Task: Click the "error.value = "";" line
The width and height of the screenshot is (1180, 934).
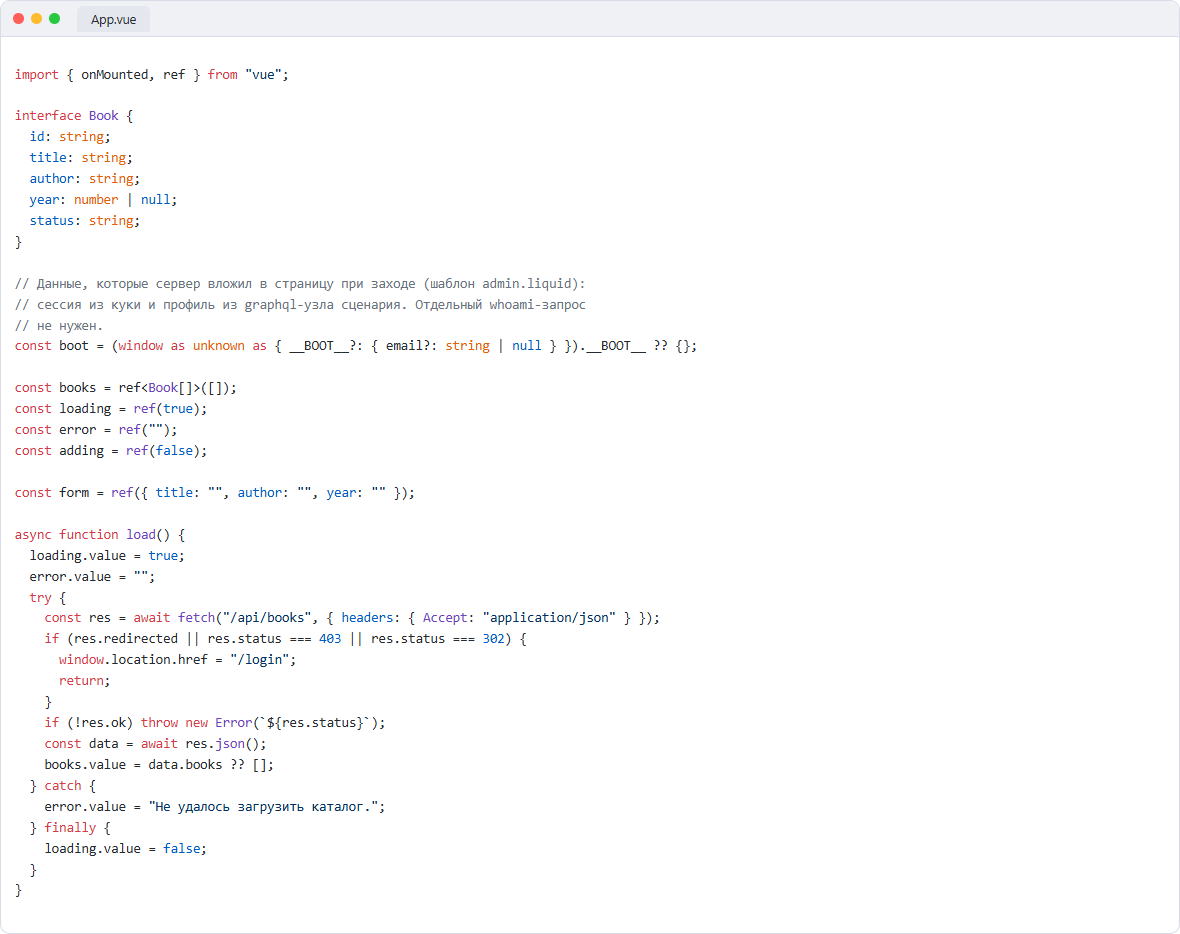Action: click(93, 577)
